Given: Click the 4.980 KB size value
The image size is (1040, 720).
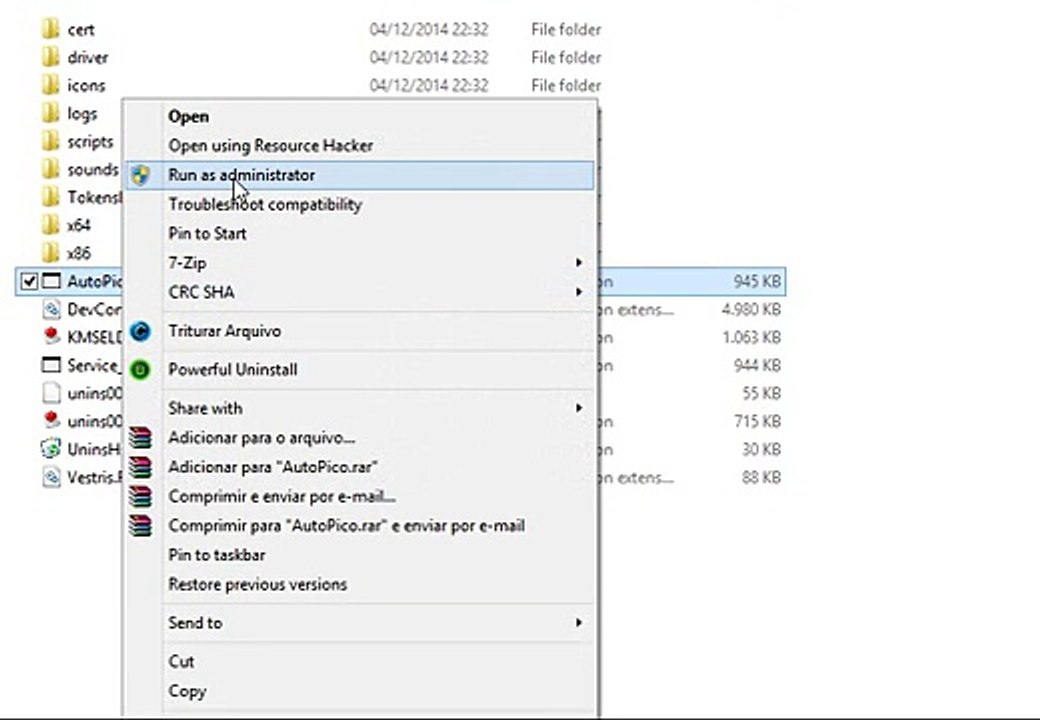Looking at the screenshot, I should [751, 309].
